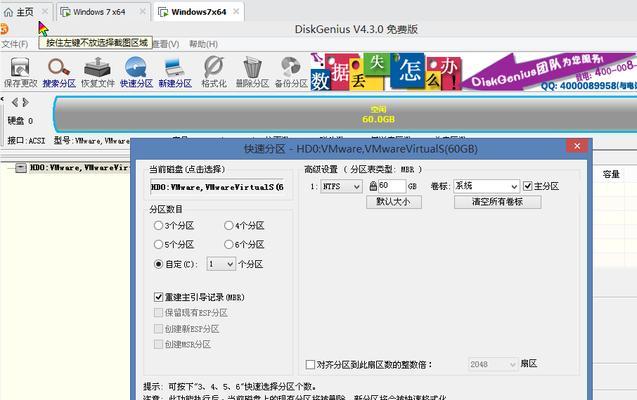The height and width of the screenshot is (400, 637).
Task: Toggle the 主分区 primary partition checkbox
Action: 527,186
